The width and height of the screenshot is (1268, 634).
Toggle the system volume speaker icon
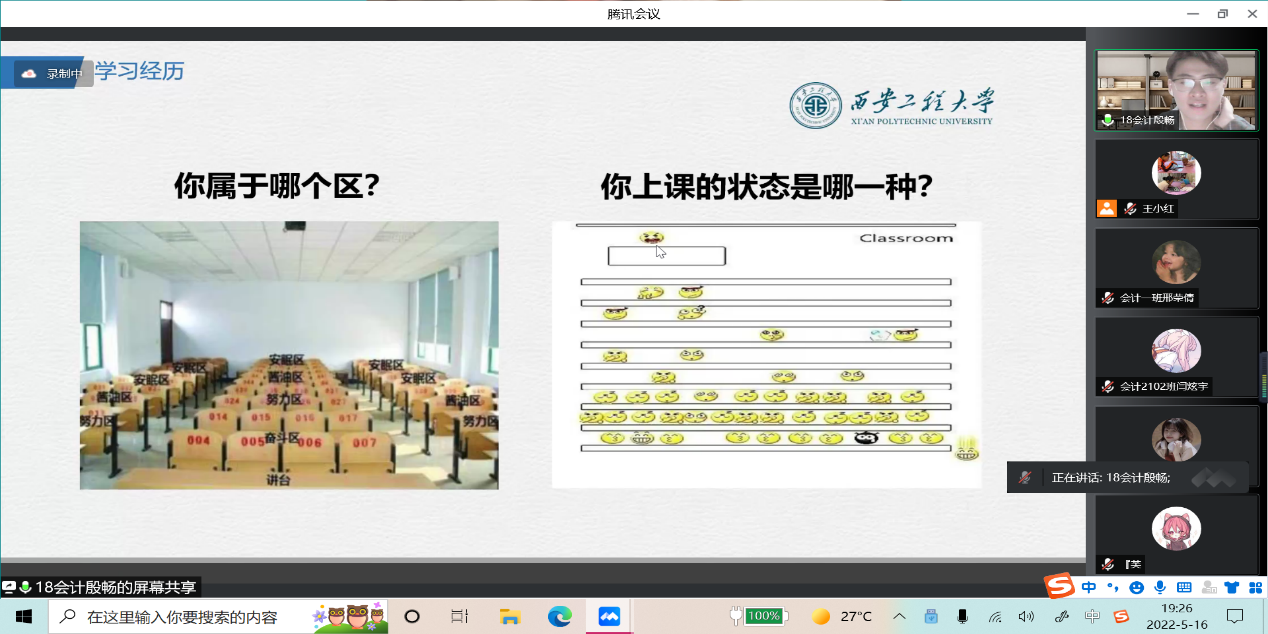pos(1026,616)
